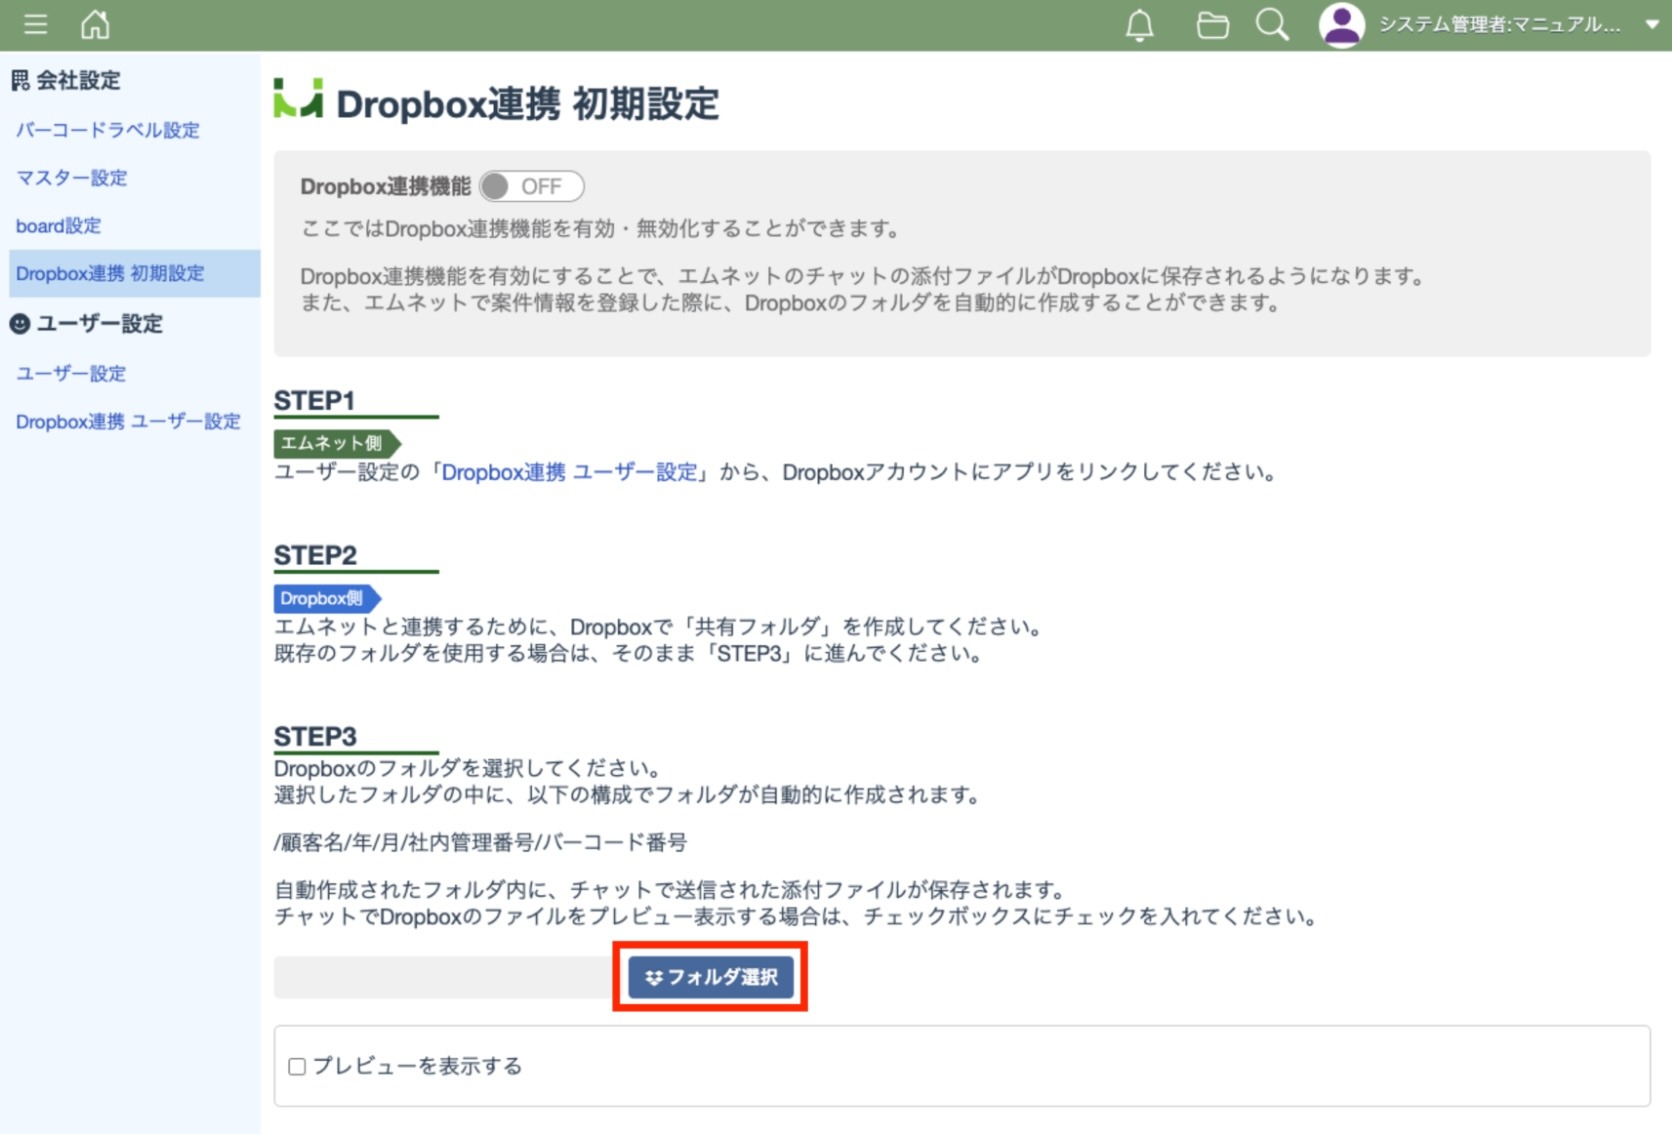Image resolution: width=1672 pixels, height=1134 pixels.
Task: Open バーコードラベル設定 in sidebar
Action: point(107,130)
